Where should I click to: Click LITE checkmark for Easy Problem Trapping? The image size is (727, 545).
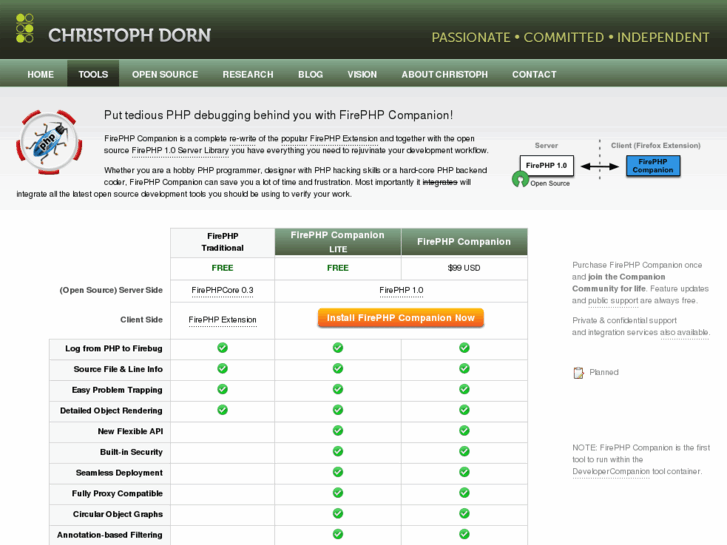338,389
